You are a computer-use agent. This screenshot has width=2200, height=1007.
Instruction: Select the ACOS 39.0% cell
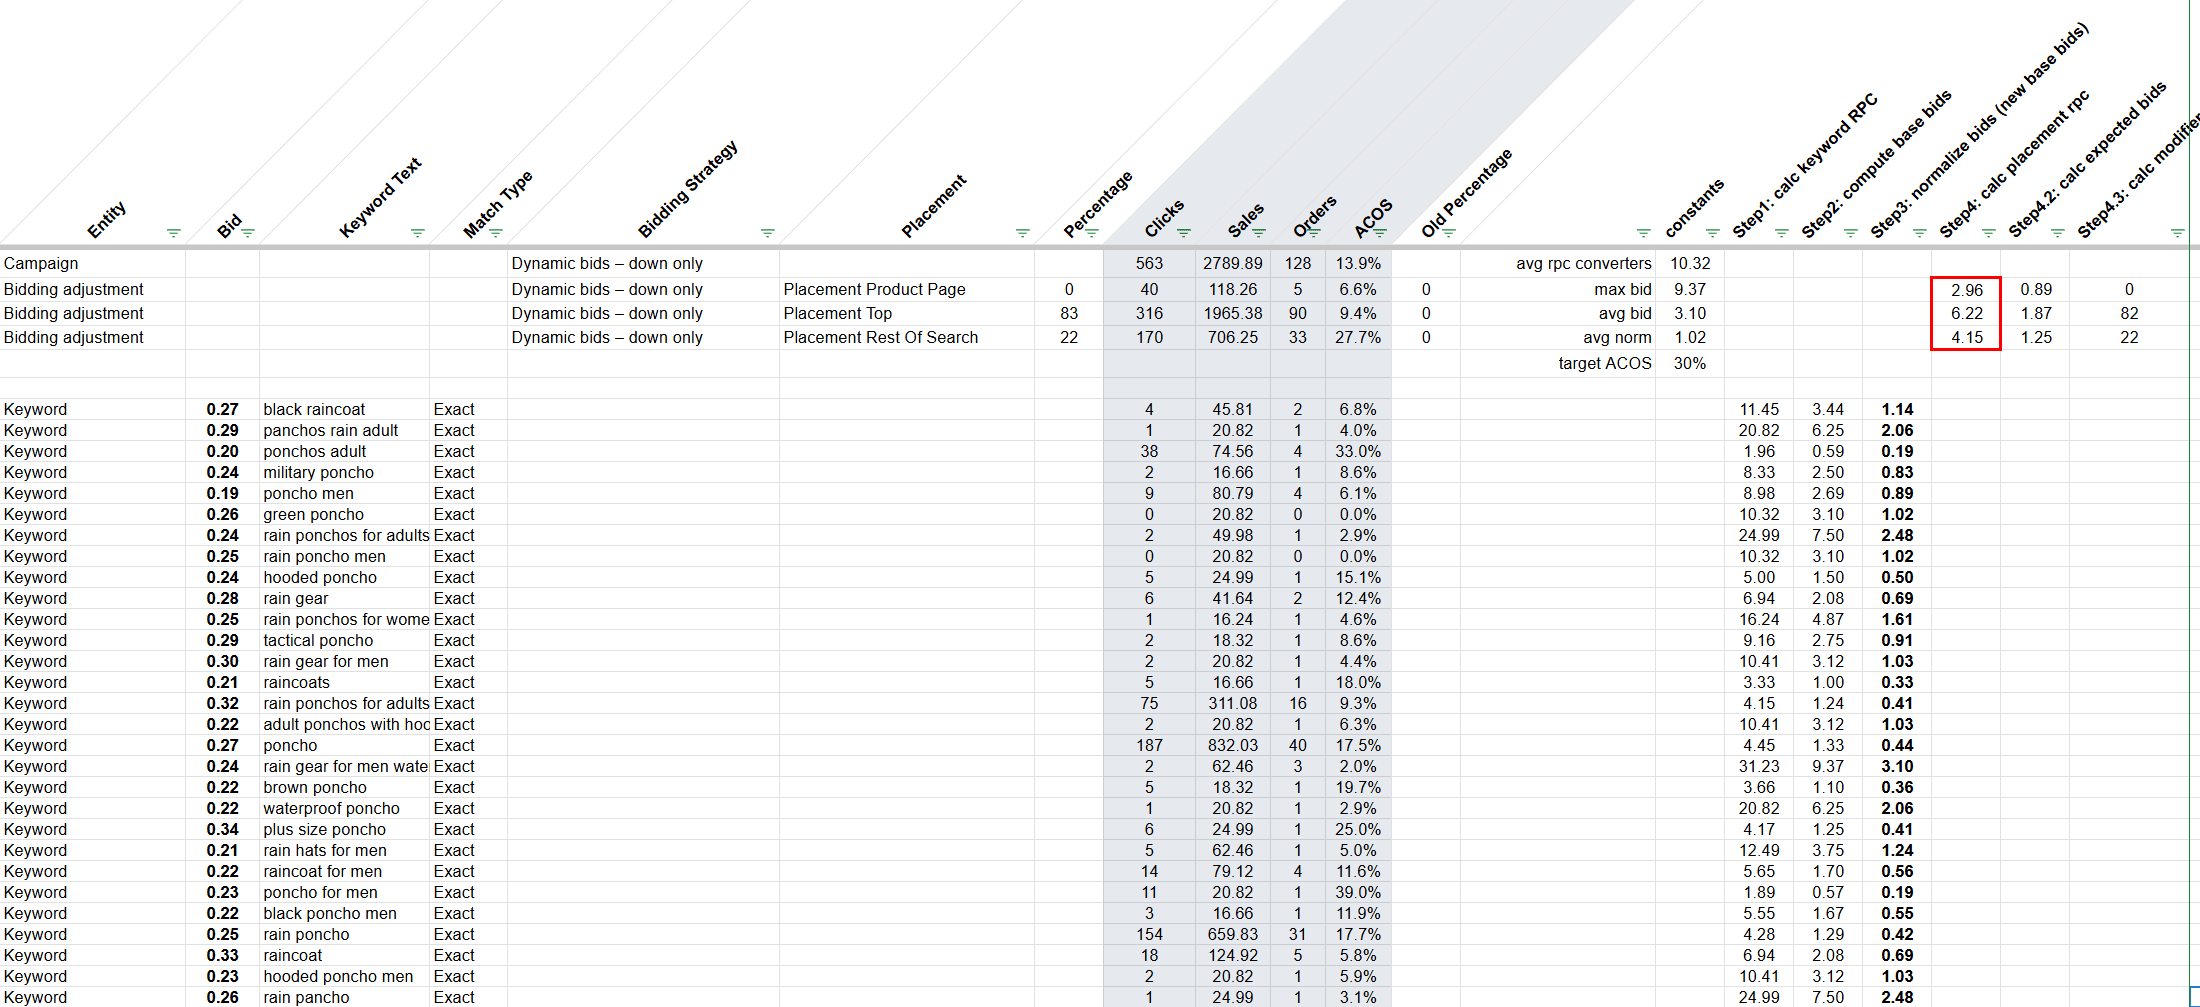pyautogui.click(x=1358, y=892)
